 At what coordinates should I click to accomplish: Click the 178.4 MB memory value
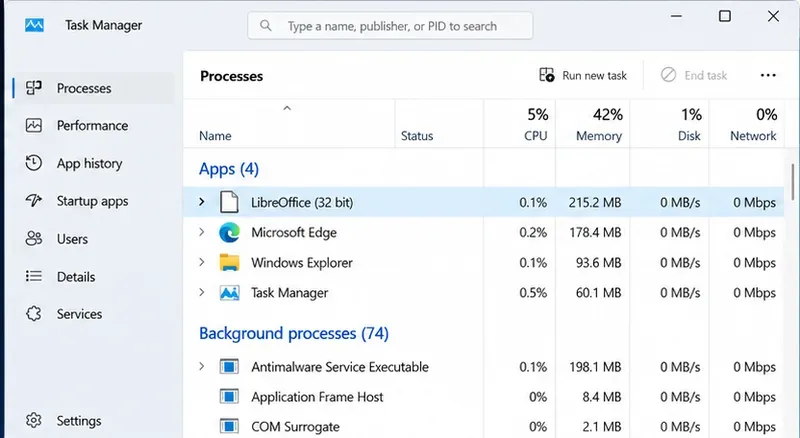(595, 233)
